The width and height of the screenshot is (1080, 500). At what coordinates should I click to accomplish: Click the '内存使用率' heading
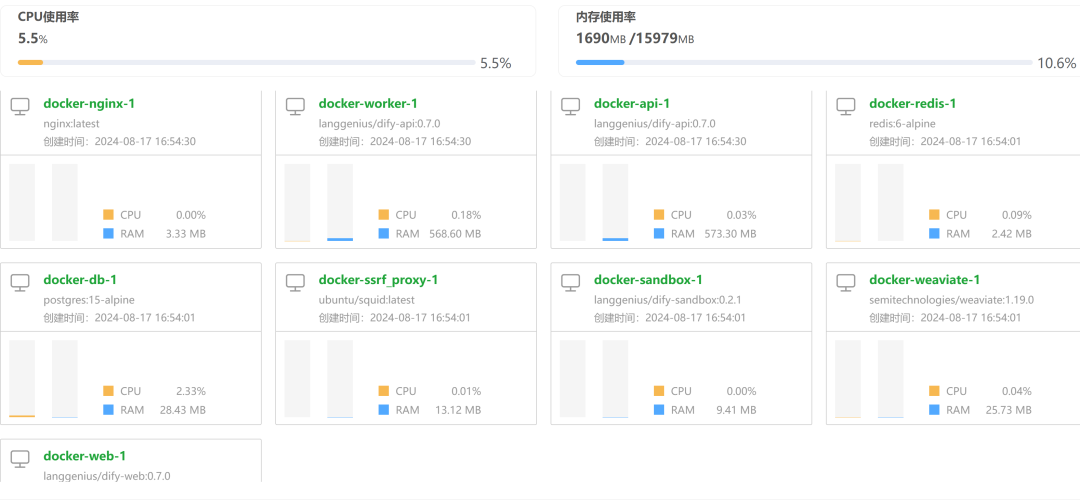point(607,17)
